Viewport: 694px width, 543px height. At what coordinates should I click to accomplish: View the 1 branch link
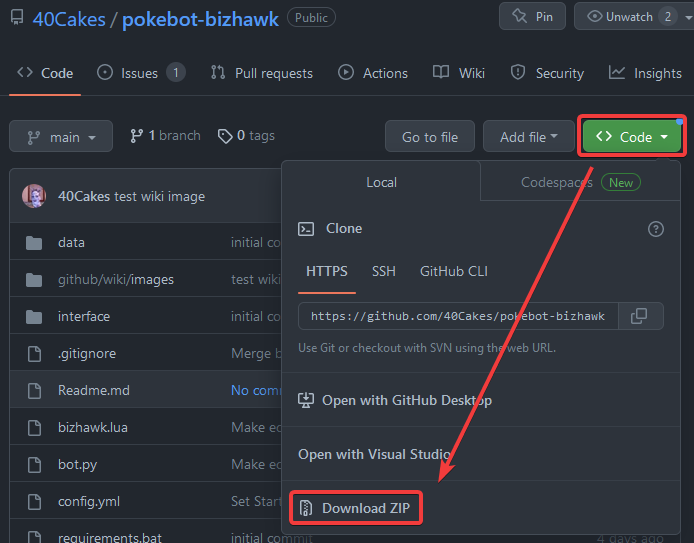coord(166,135)
